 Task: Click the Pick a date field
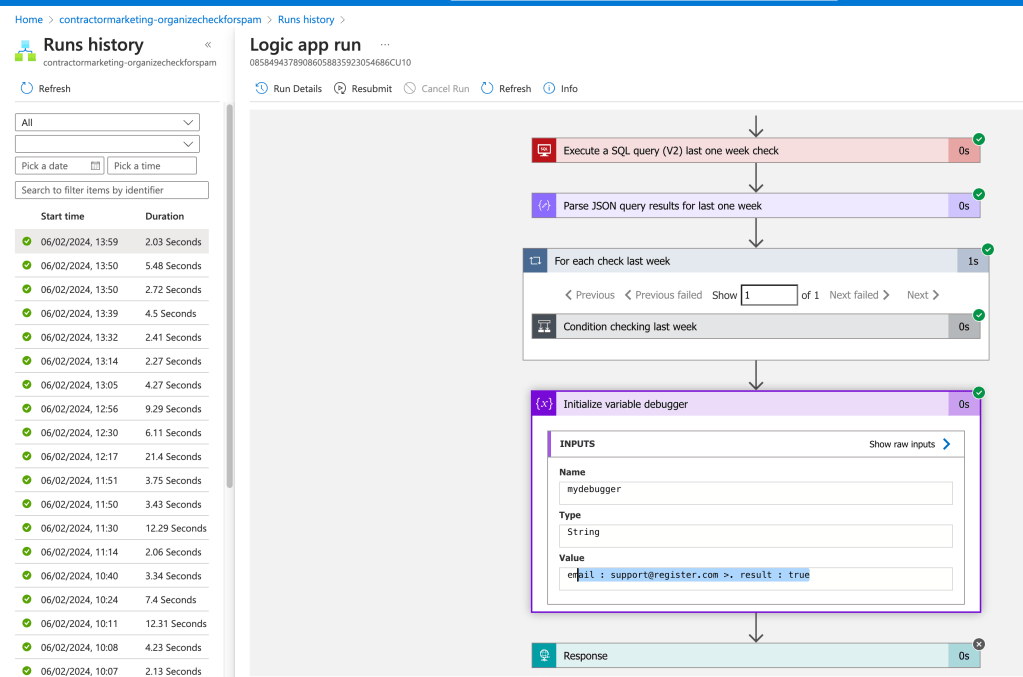pyautogui.click(x=59, y=166)
